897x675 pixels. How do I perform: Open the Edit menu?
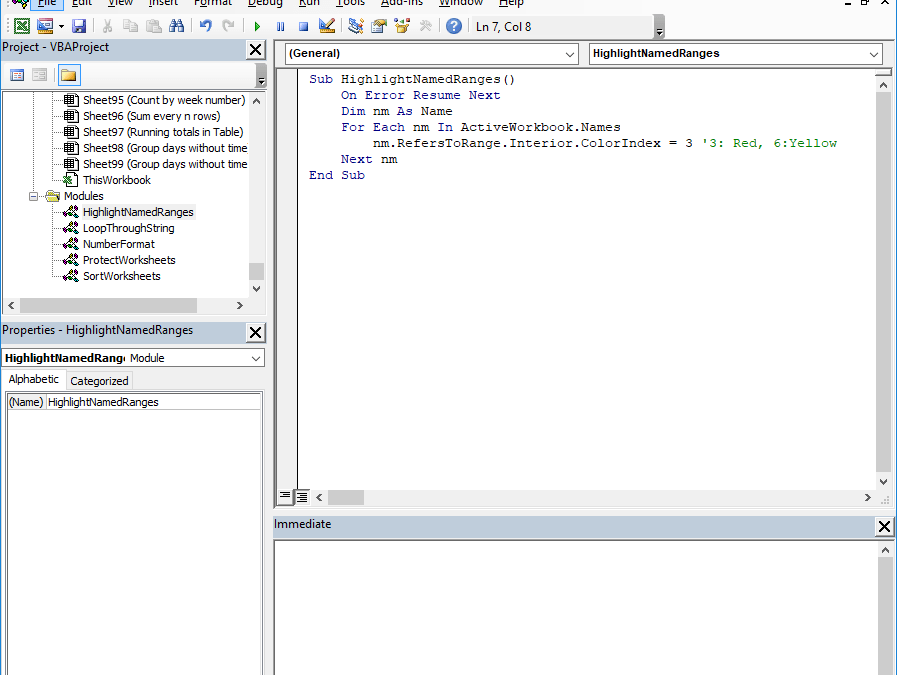[82, 3]
